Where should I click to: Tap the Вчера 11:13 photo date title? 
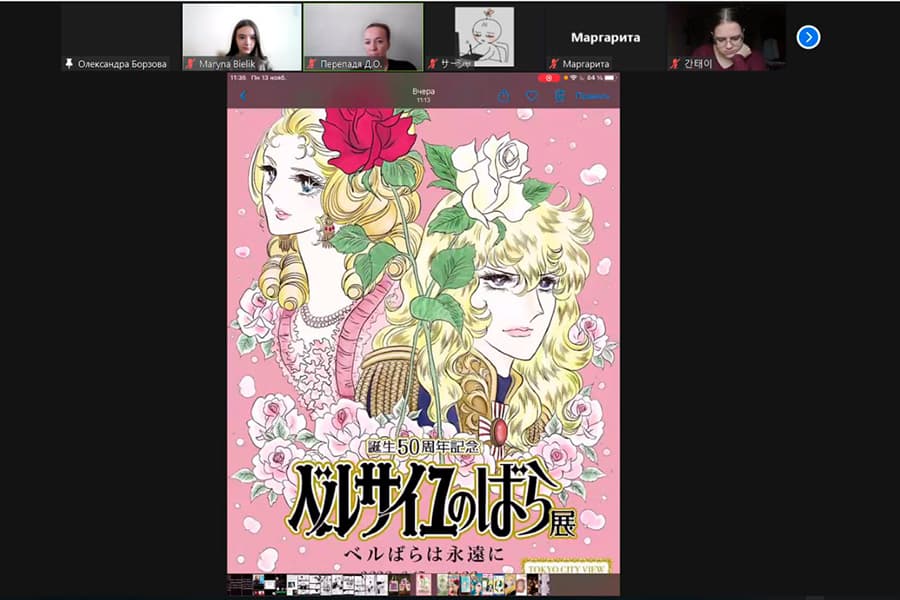click(x=423, y=95)
